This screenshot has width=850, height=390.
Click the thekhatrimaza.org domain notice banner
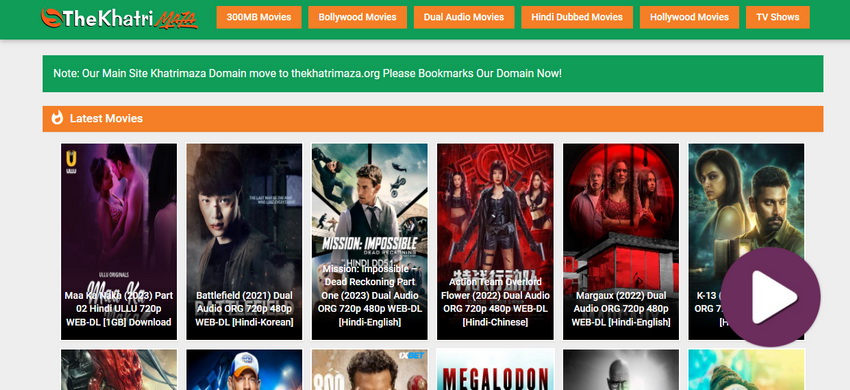433,73
